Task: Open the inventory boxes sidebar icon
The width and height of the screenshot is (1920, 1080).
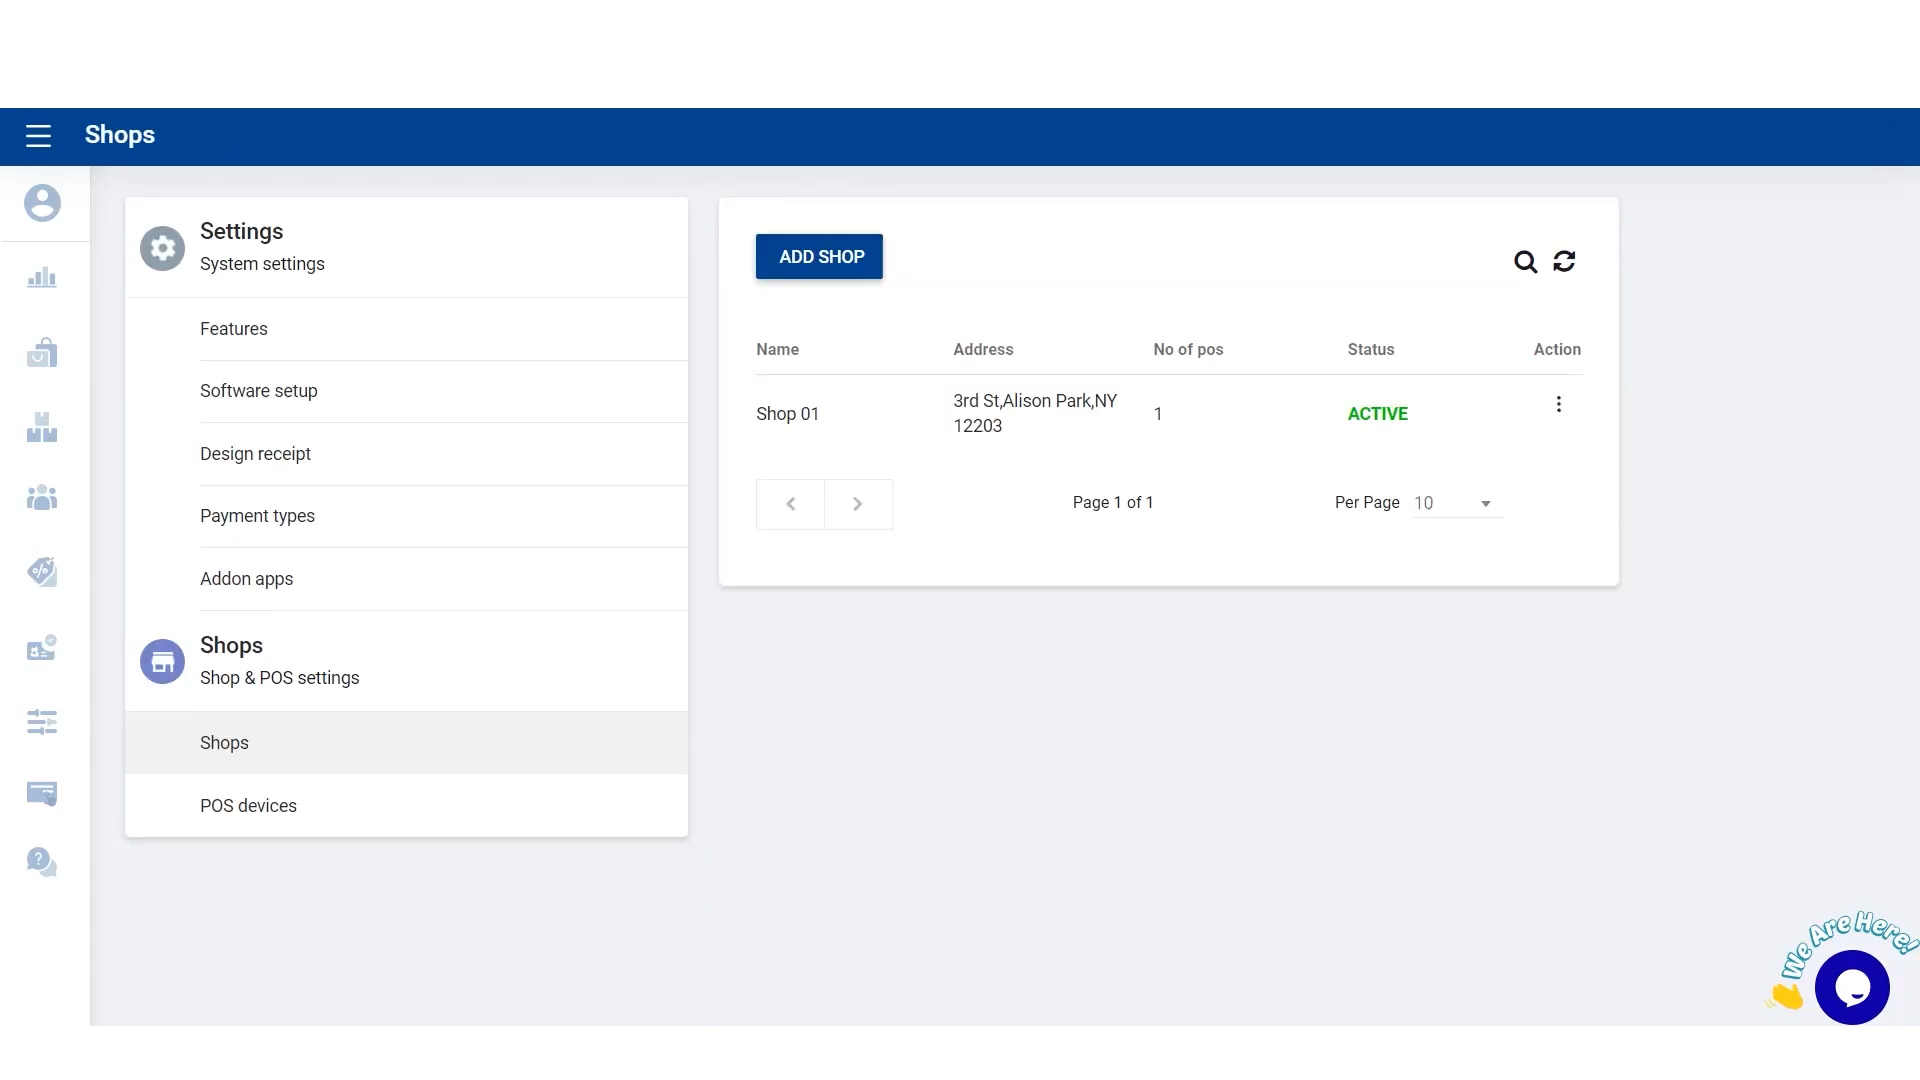Action: [x=42, y=428]
